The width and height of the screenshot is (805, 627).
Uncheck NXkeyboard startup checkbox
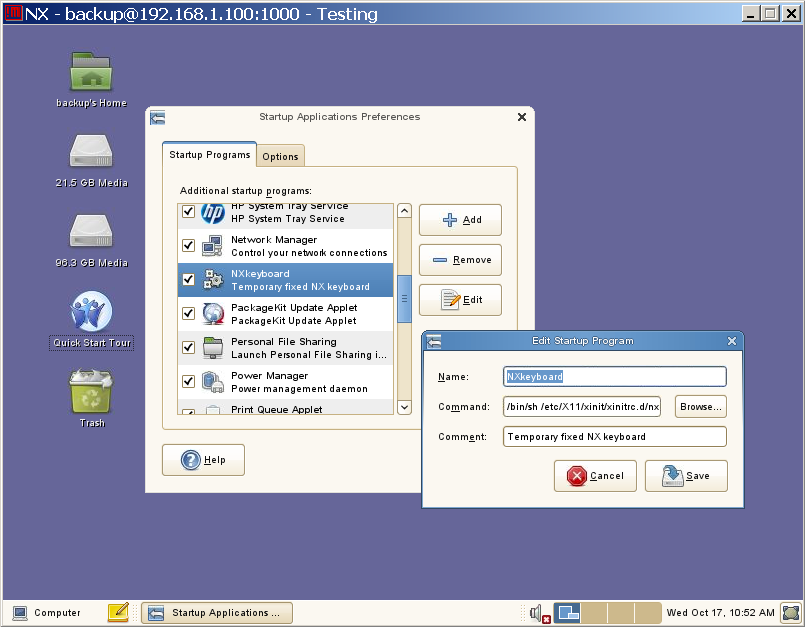click(x=188, y=279)
